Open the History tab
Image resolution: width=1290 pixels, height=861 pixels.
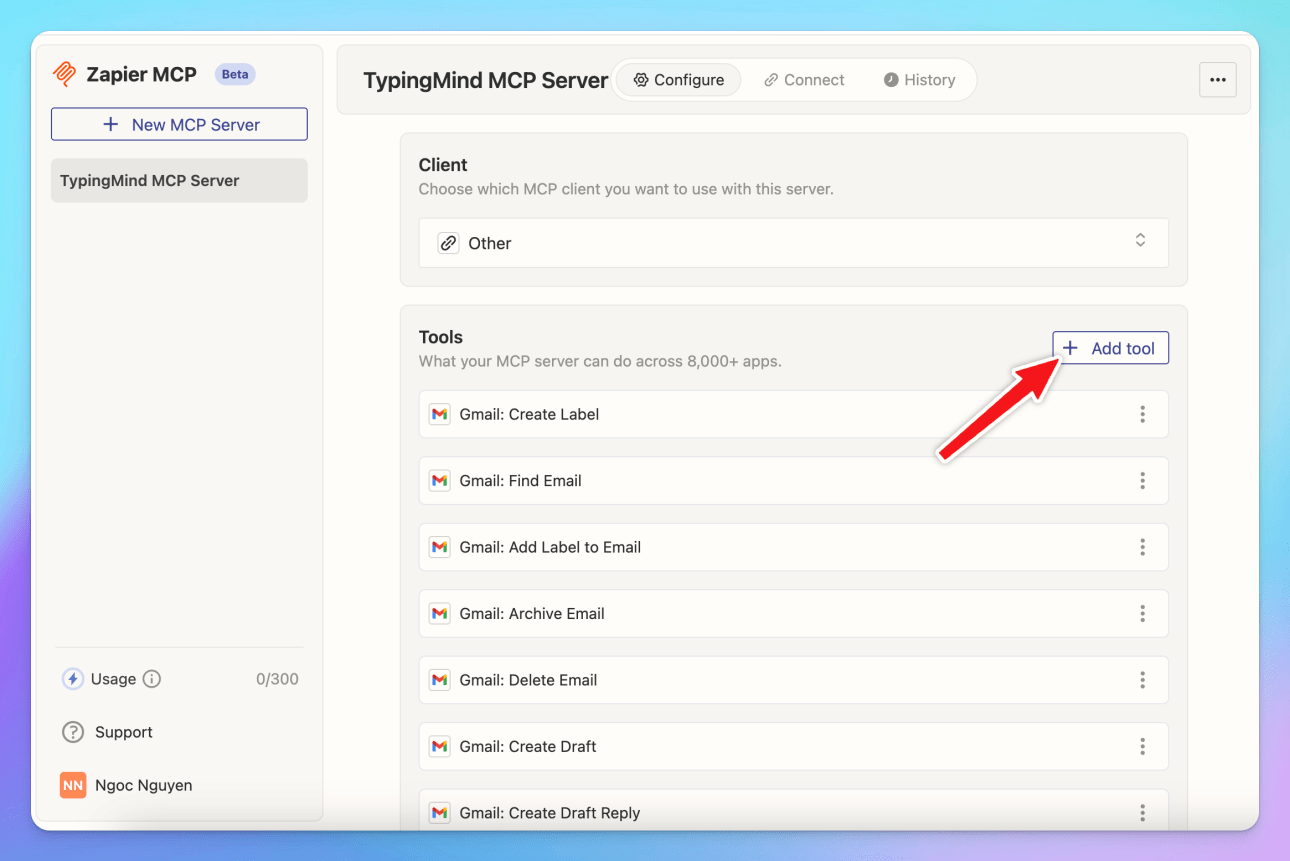(x=919, y=80)
